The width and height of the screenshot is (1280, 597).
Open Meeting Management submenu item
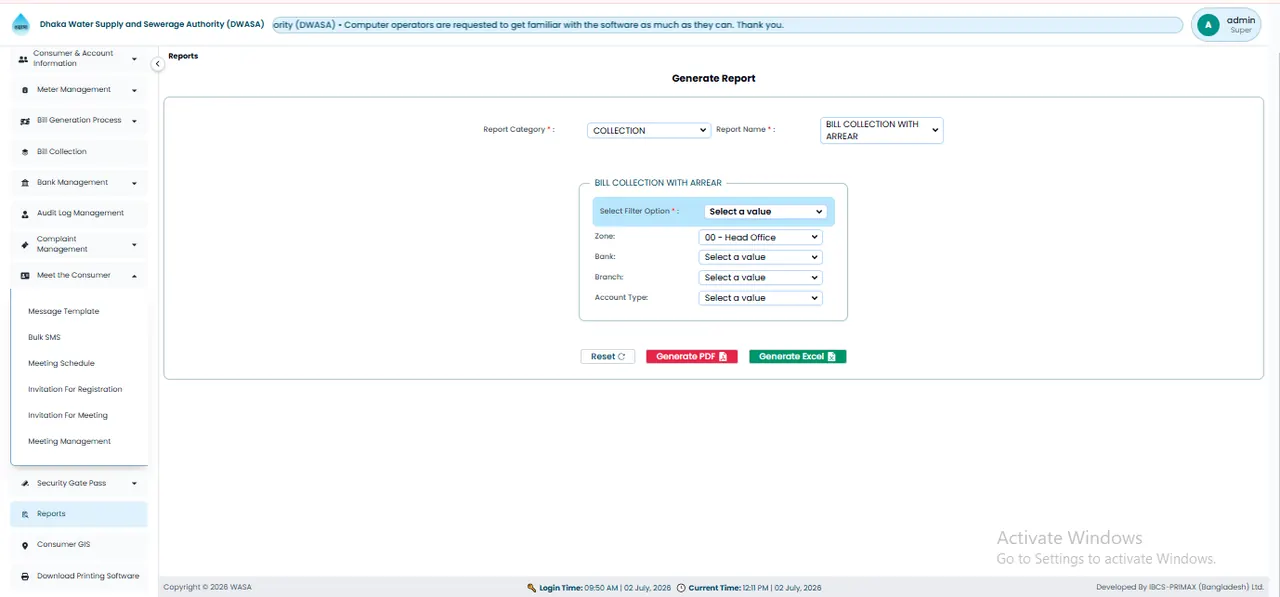pyautogui.click(x=70, y=441)
